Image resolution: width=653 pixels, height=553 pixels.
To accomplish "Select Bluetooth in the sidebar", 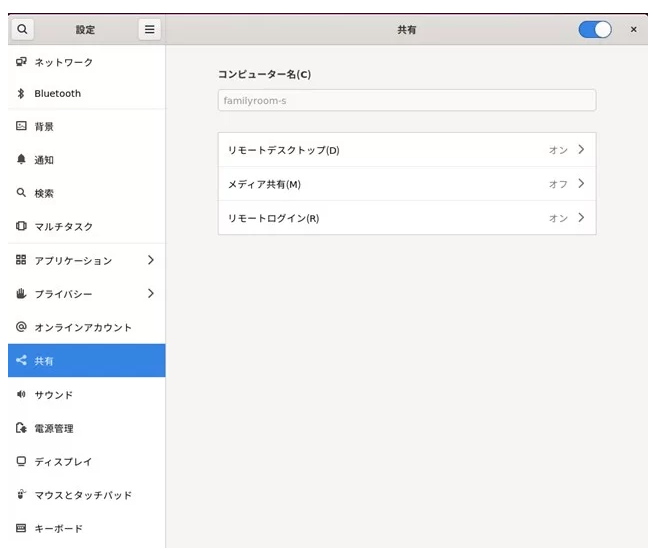I will tap(87, 93).
